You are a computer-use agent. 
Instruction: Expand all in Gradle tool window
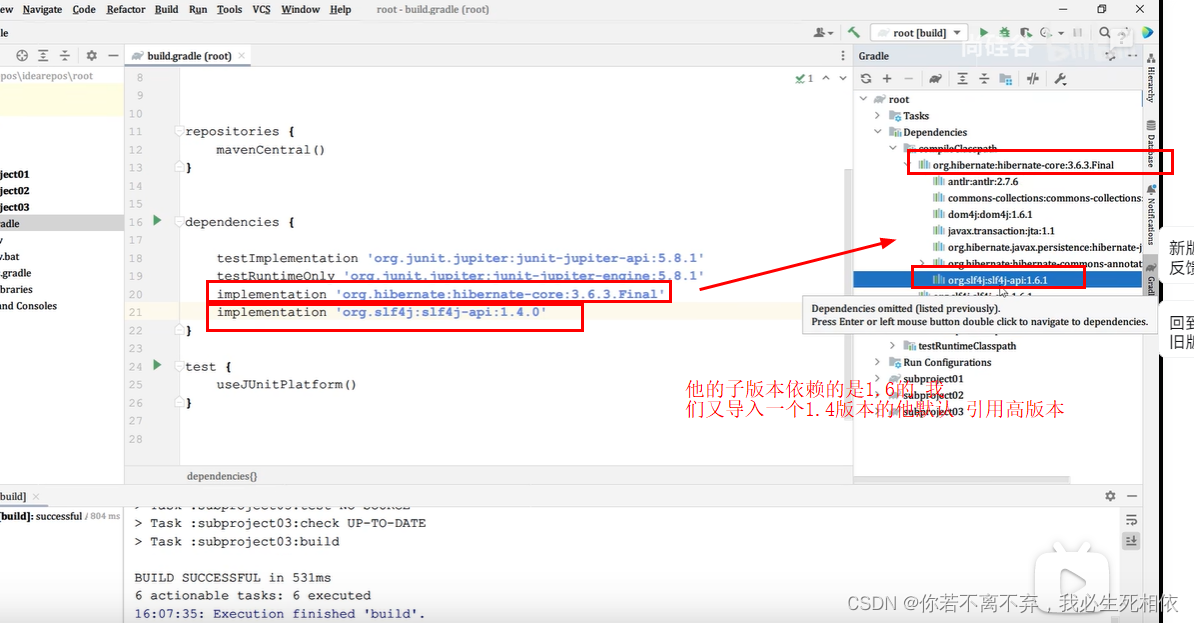point(963,78)
